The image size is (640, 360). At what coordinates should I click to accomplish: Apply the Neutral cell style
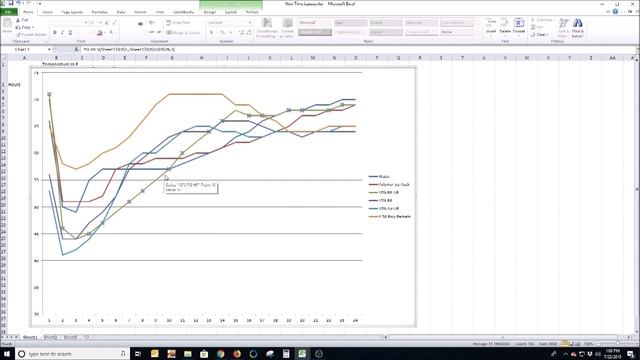[x=421, y=23]
